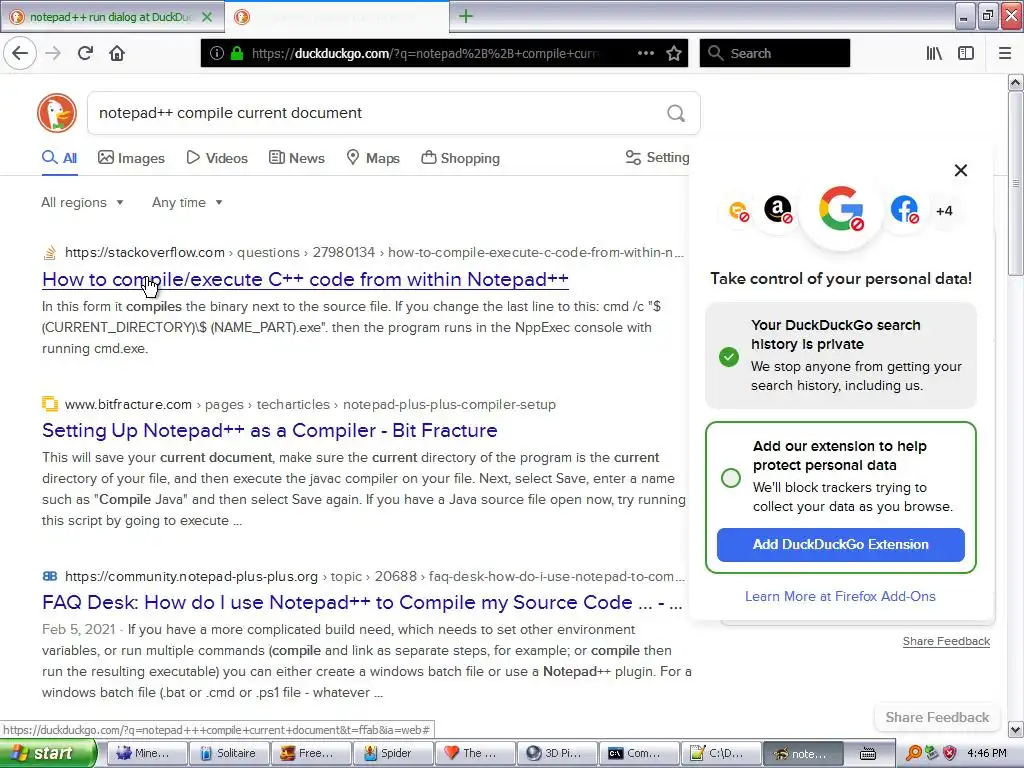Screen dimensions: 1024x768
Task: Close the DuckDuckGo privacy popup
Action: point(961,170)
